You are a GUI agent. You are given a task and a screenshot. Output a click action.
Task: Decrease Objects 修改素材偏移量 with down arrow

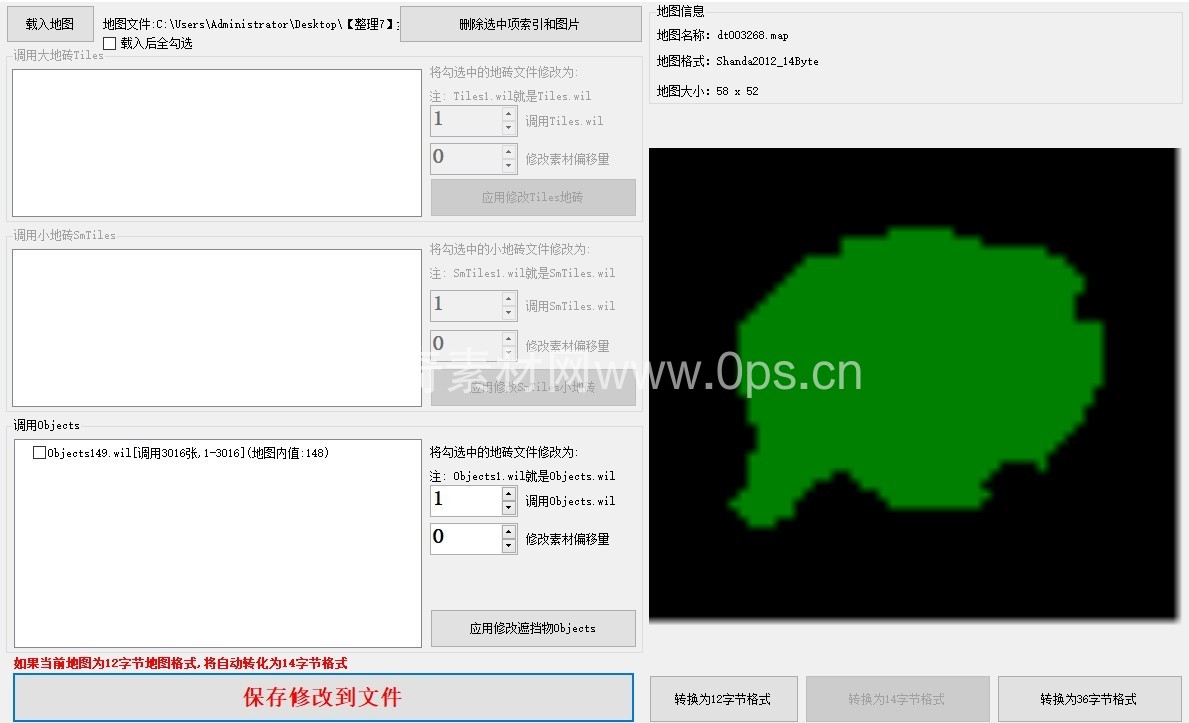pos(509,546)
